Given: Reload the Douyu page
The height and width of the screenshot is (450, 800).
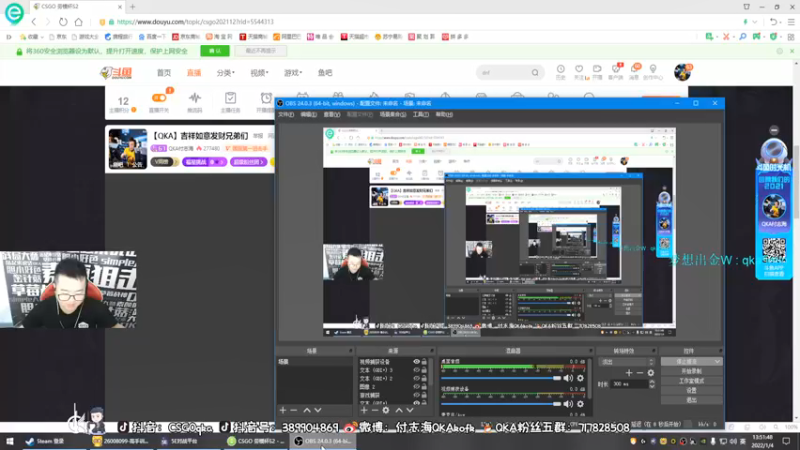Looking at the screenshot, I should (x=63, y=22).
